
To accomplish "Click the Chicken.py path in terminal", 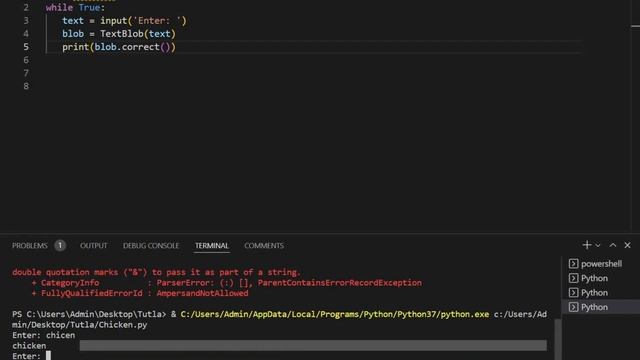I will click(x=80, y=325).
